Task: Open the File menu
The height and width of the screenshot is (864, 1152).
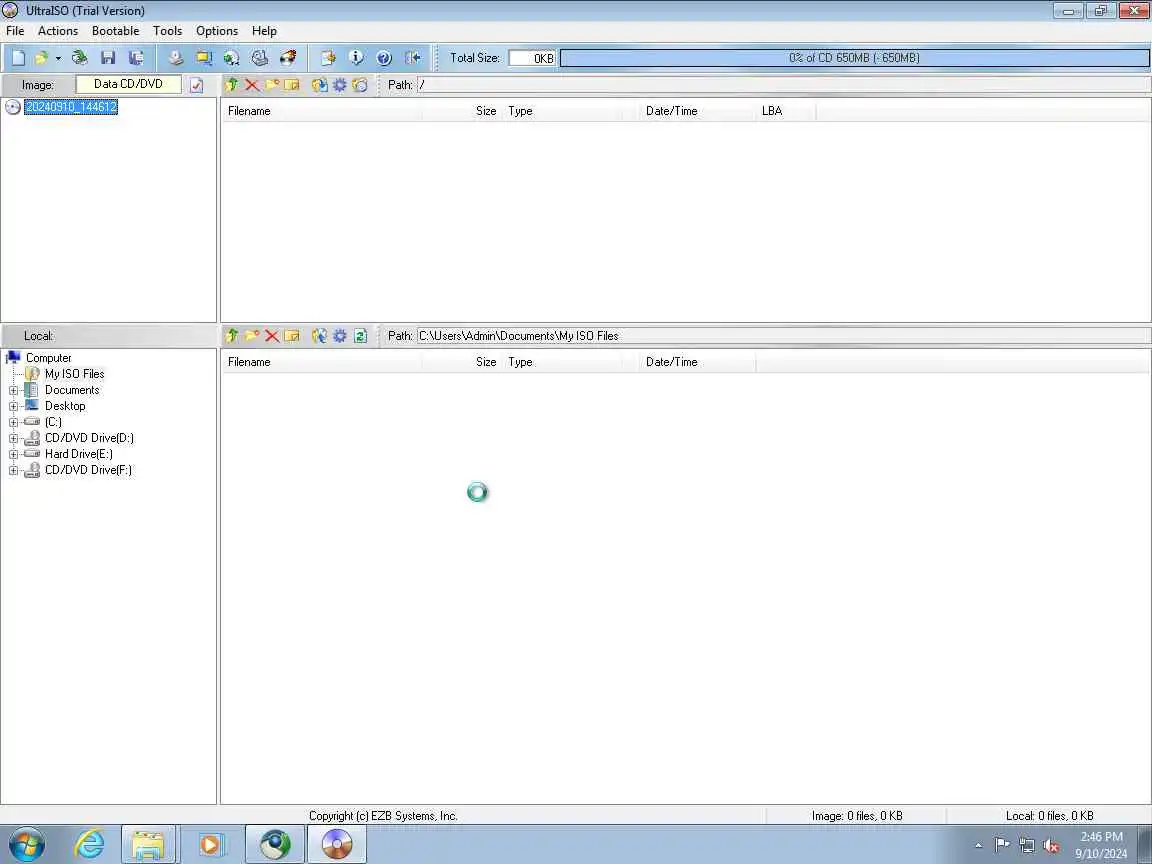Action: click(x=15, y=31)
